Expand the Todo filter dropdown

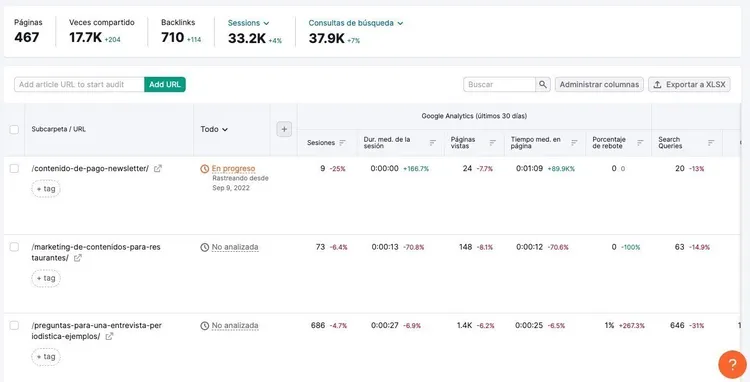tap(214, 129)
